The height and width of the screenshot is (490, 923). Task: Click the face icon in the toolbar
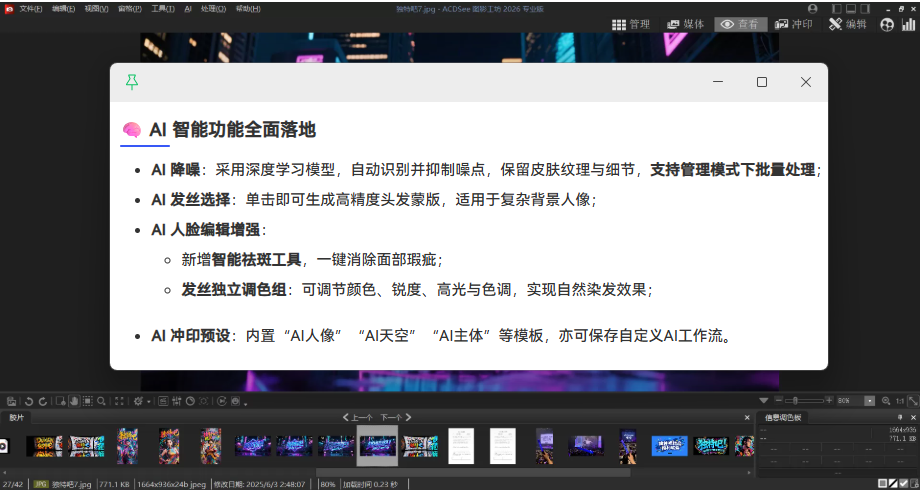(235, 401)
